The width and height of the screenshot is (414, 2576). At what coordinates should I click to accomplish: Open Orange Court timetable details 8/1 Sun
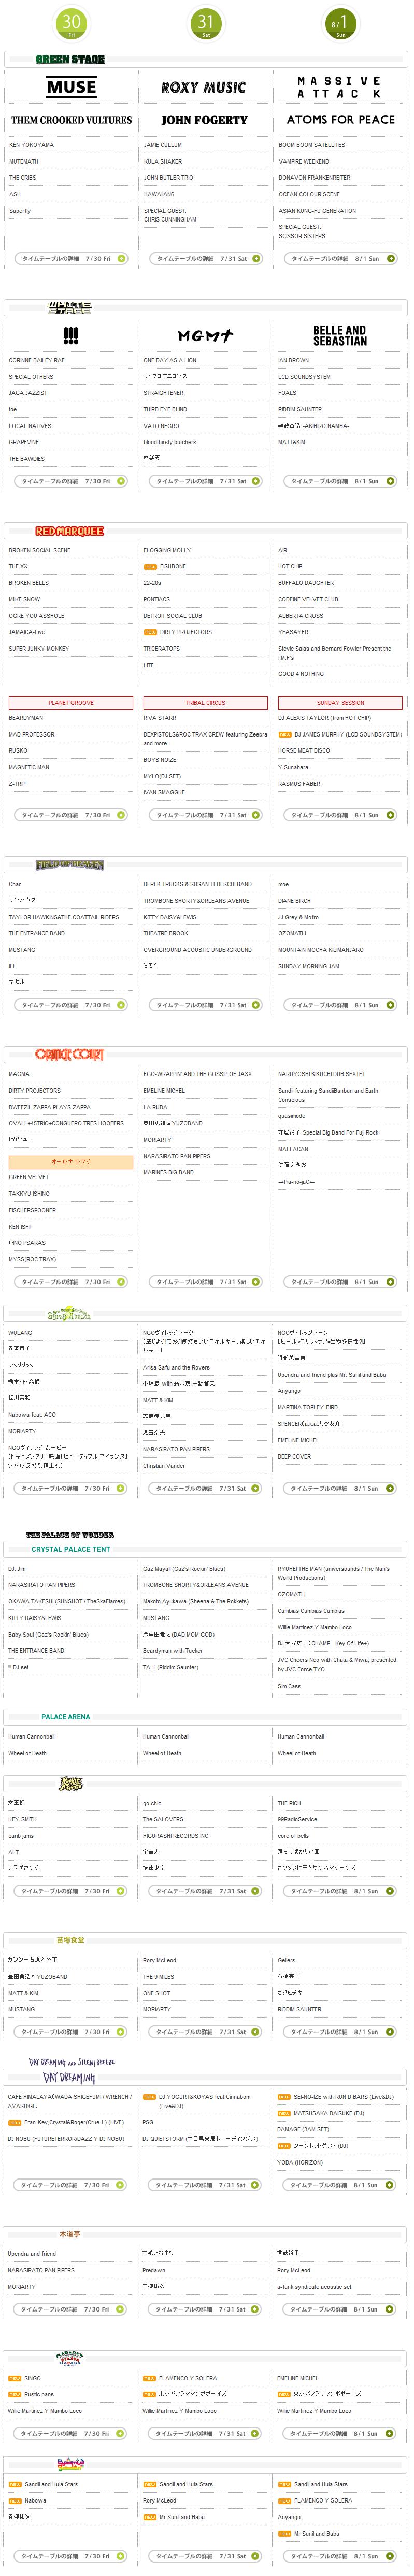point(340,1281)
